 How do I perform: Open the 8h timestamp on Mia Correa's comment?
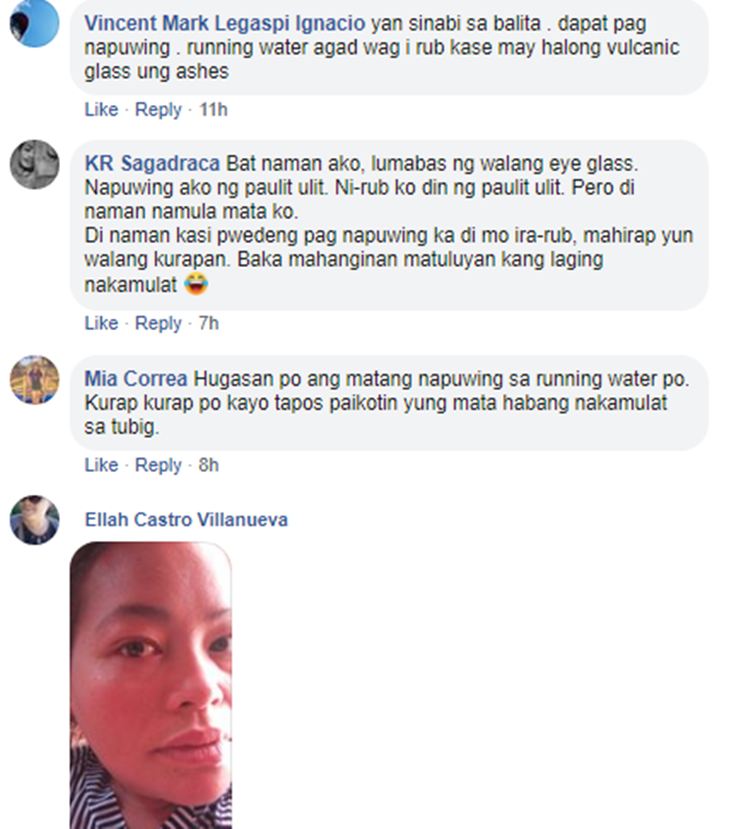[x=208, y=465]
